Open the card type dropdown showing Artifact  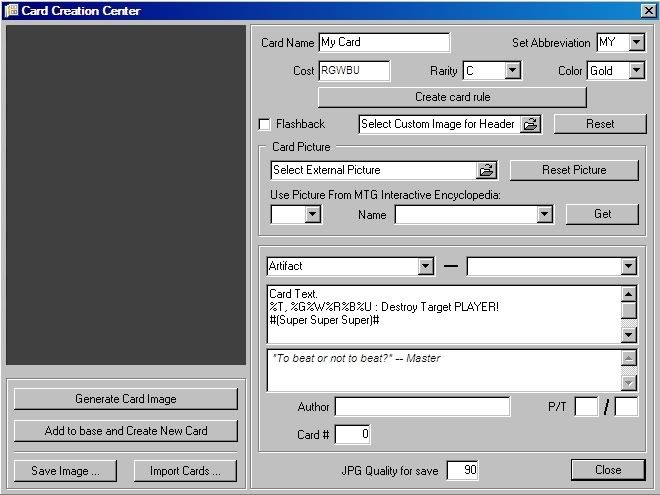point(426,266)
